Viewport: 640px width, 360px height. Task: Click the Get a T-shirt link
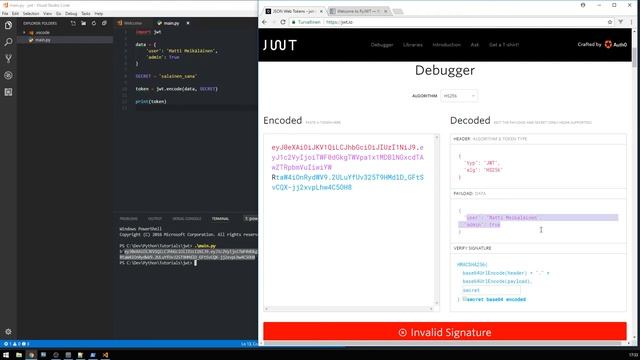504,45
